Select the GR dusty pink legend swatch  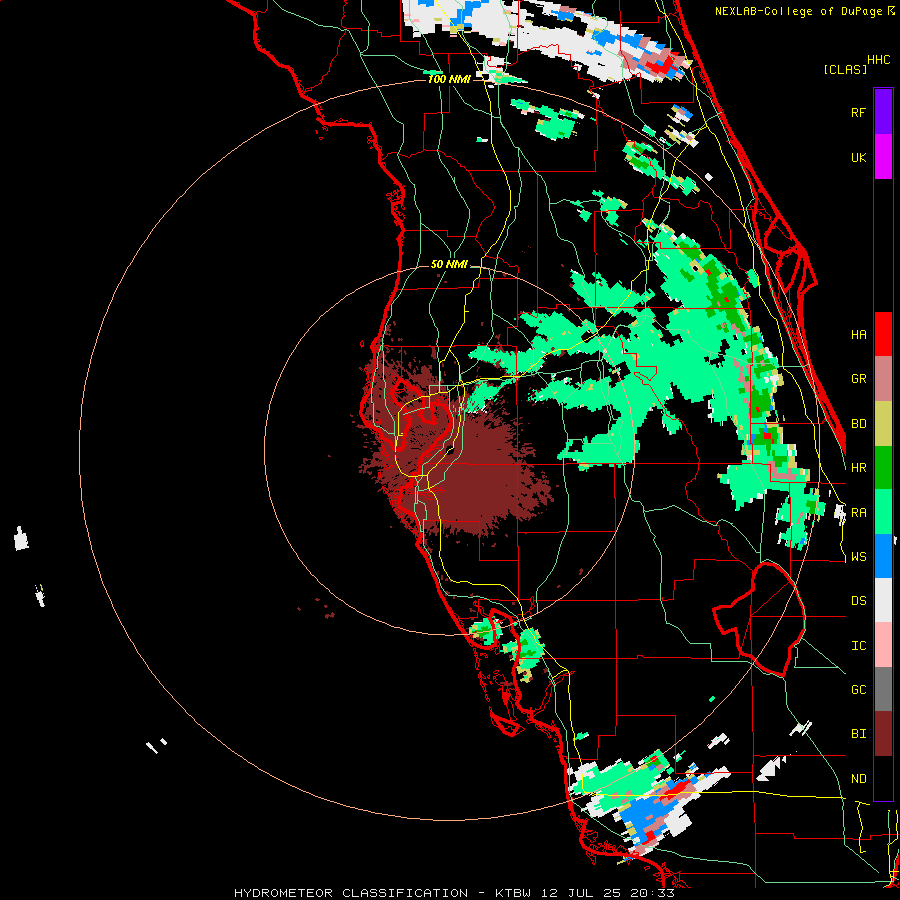(883, 379)
